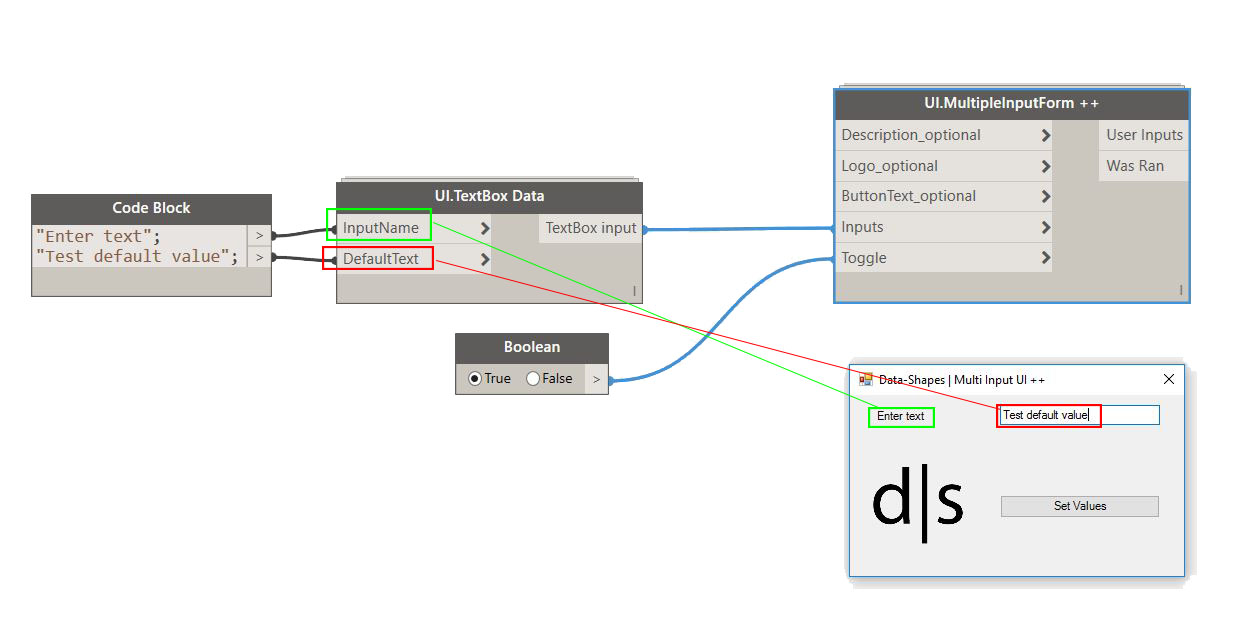This screenshot has width=1254, height=637.
Task: Select the True radio button in Boolean node
Action: click(475, 379)
